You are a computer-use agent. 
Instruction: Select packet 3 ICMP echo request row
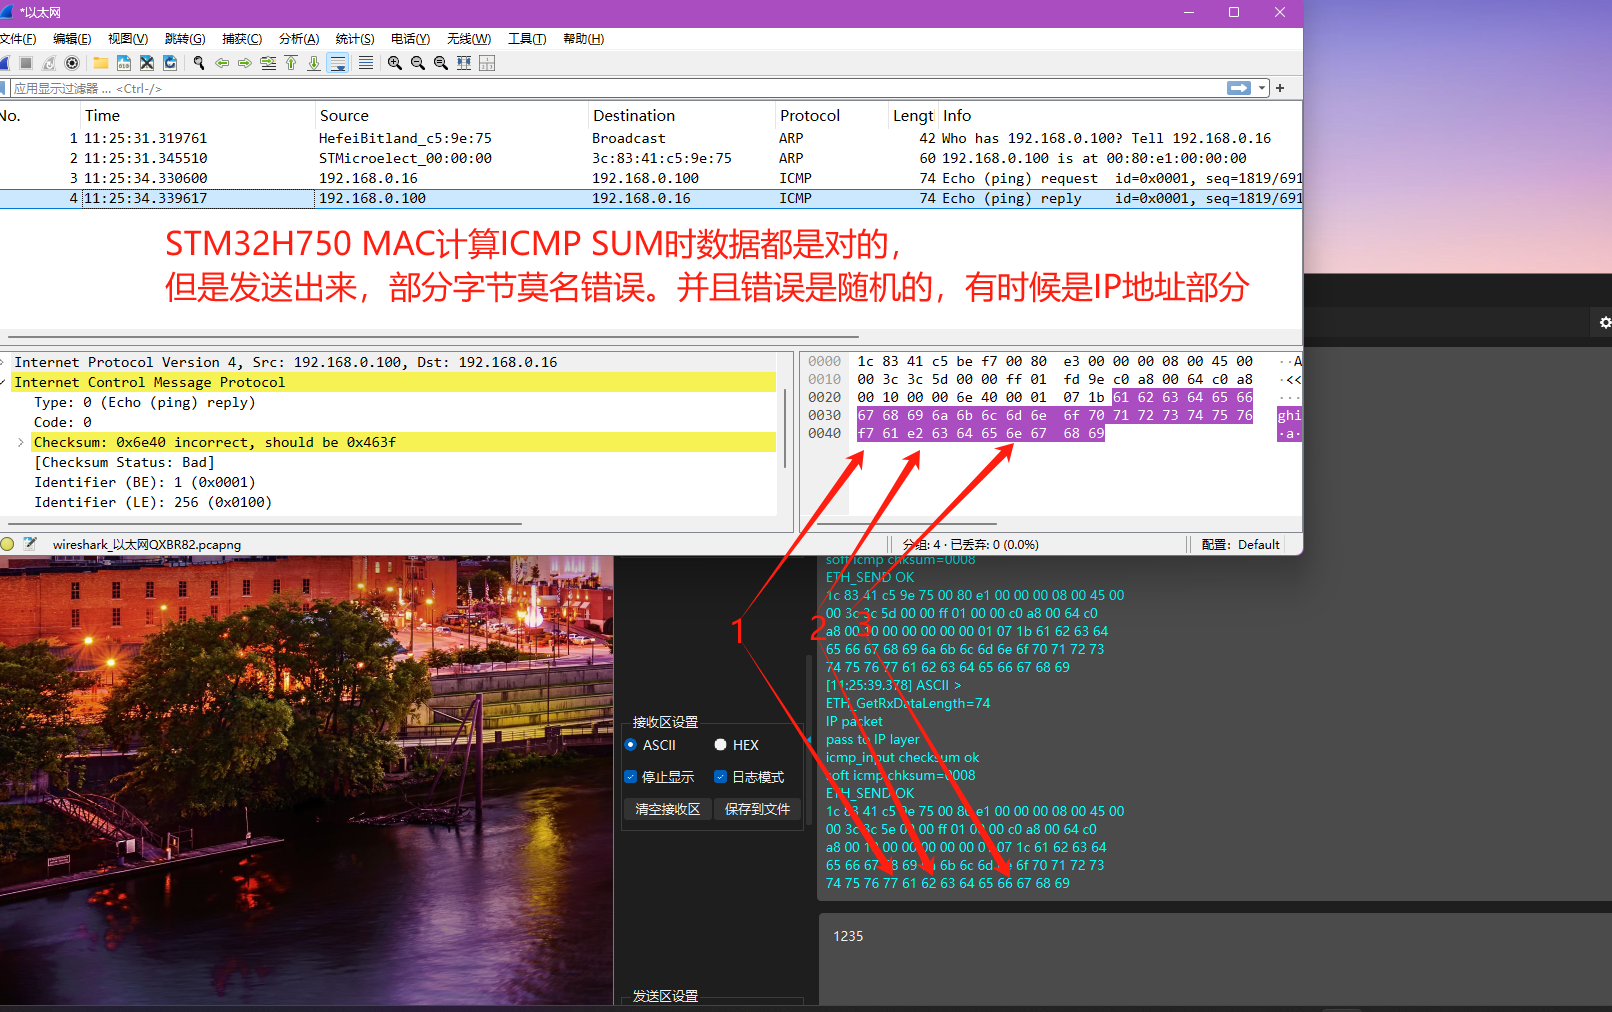click(x=651, y=178)
